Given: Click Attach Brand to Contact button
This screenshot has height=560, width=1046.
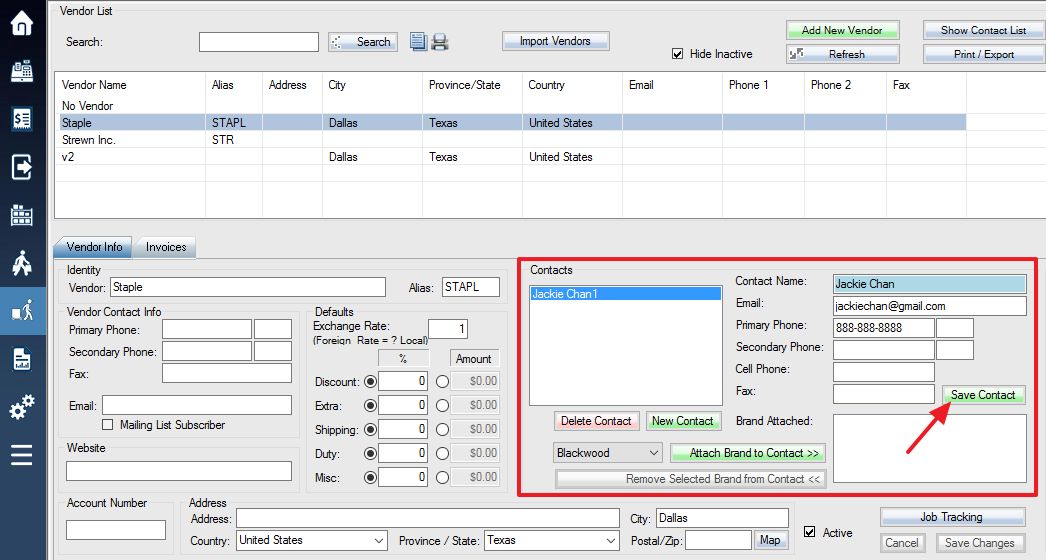Looking at the screenshot, I should coord(748,453).
